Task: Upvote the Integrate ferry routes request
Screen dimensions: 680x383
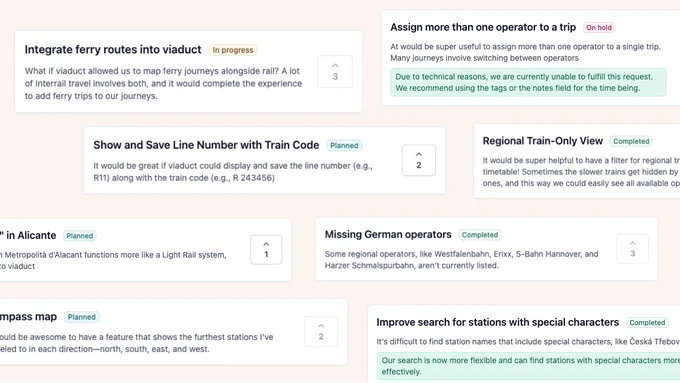Action: point(335,72)
